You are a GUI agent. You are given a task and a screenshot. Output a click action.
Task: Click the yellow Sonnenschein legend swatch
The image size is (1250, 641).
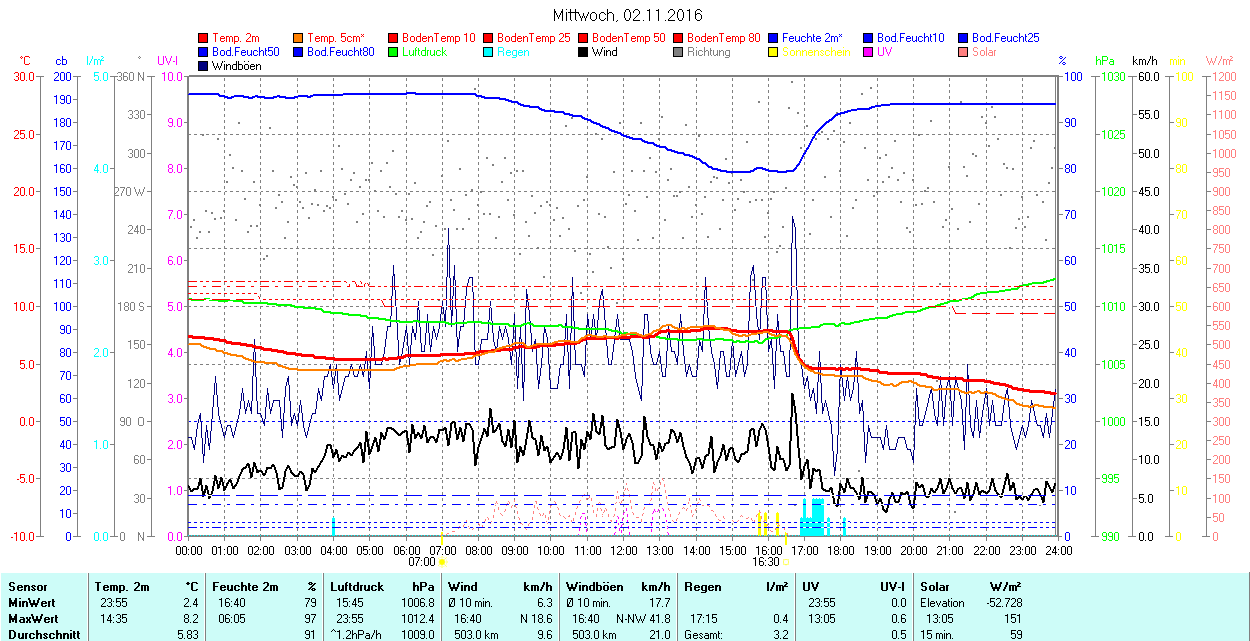[774, 52]
